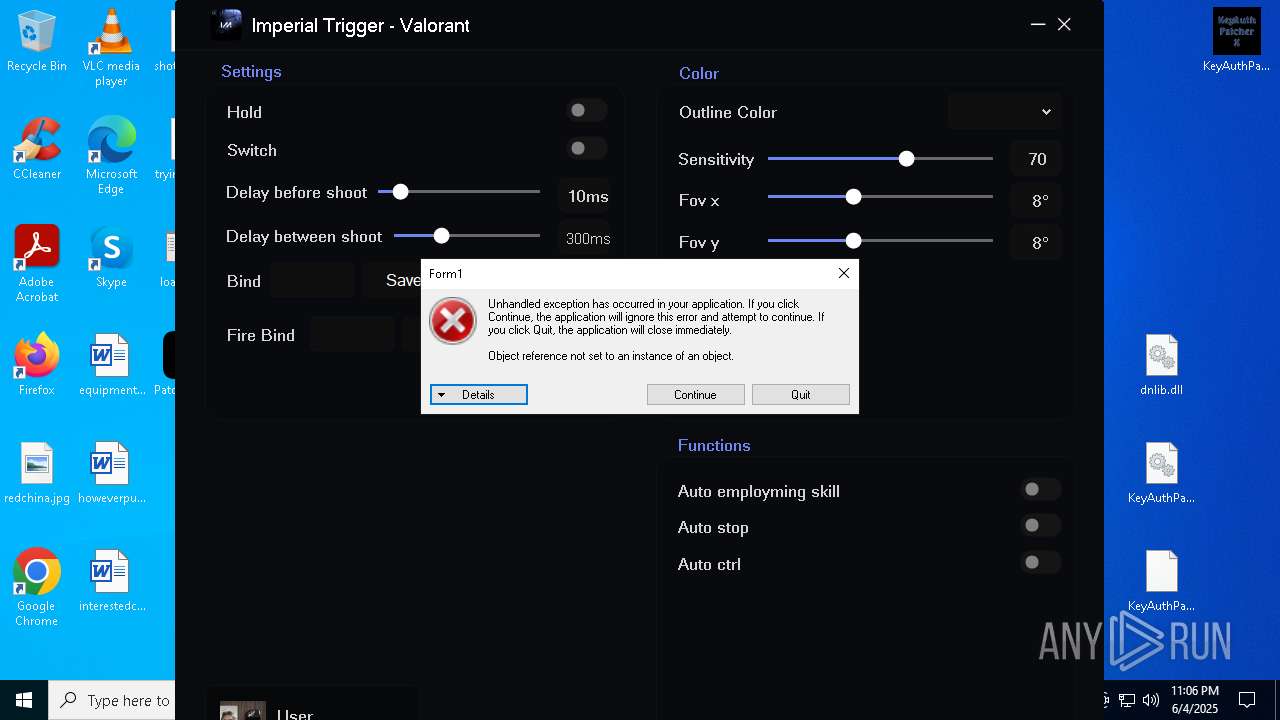
Task: Open the Outline Color dropdown
Action: [x=1004, y=112]
